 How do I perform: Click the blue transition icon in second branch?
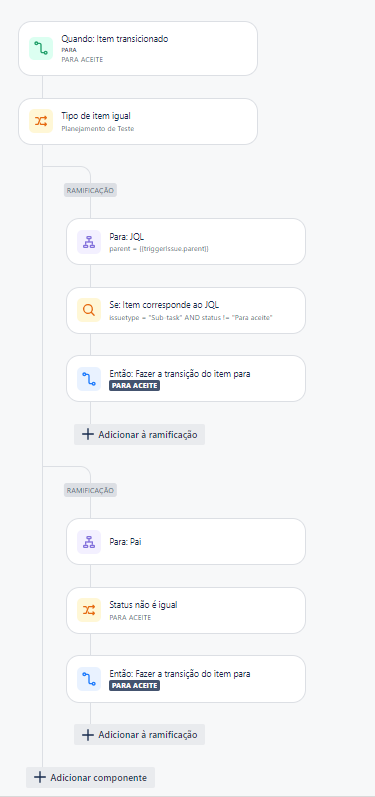coord(89,679)
